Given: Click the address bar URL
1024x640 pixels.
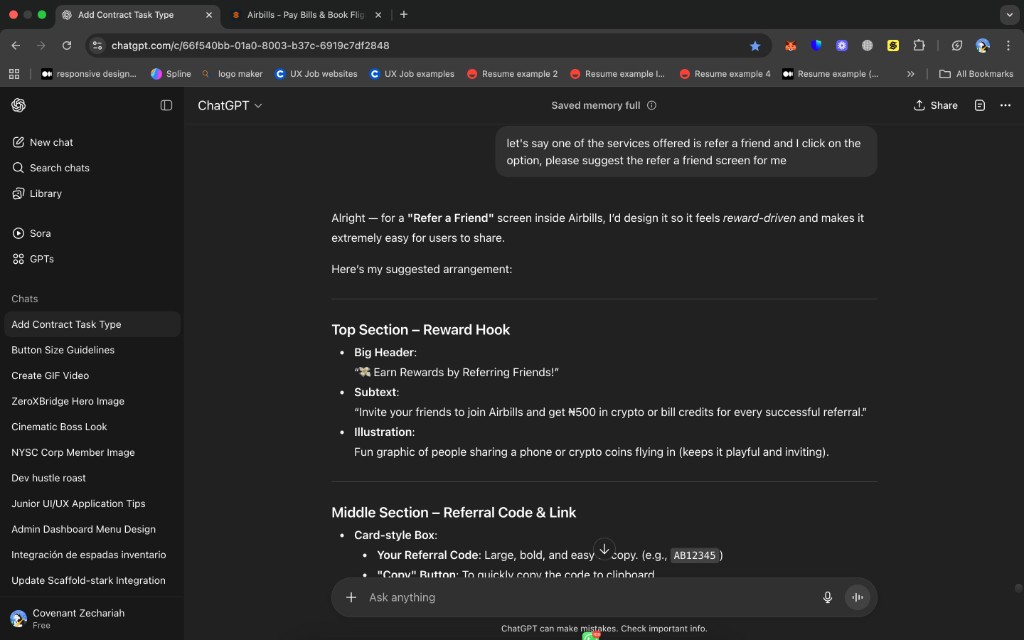Looking at the screenshot, I should (x=250, y=45).
